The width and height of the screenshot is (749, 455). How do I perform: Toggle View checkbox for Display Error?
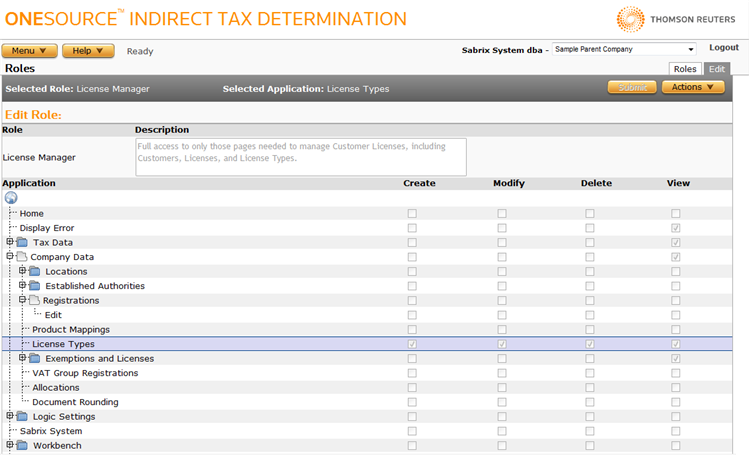pos(676,228)
